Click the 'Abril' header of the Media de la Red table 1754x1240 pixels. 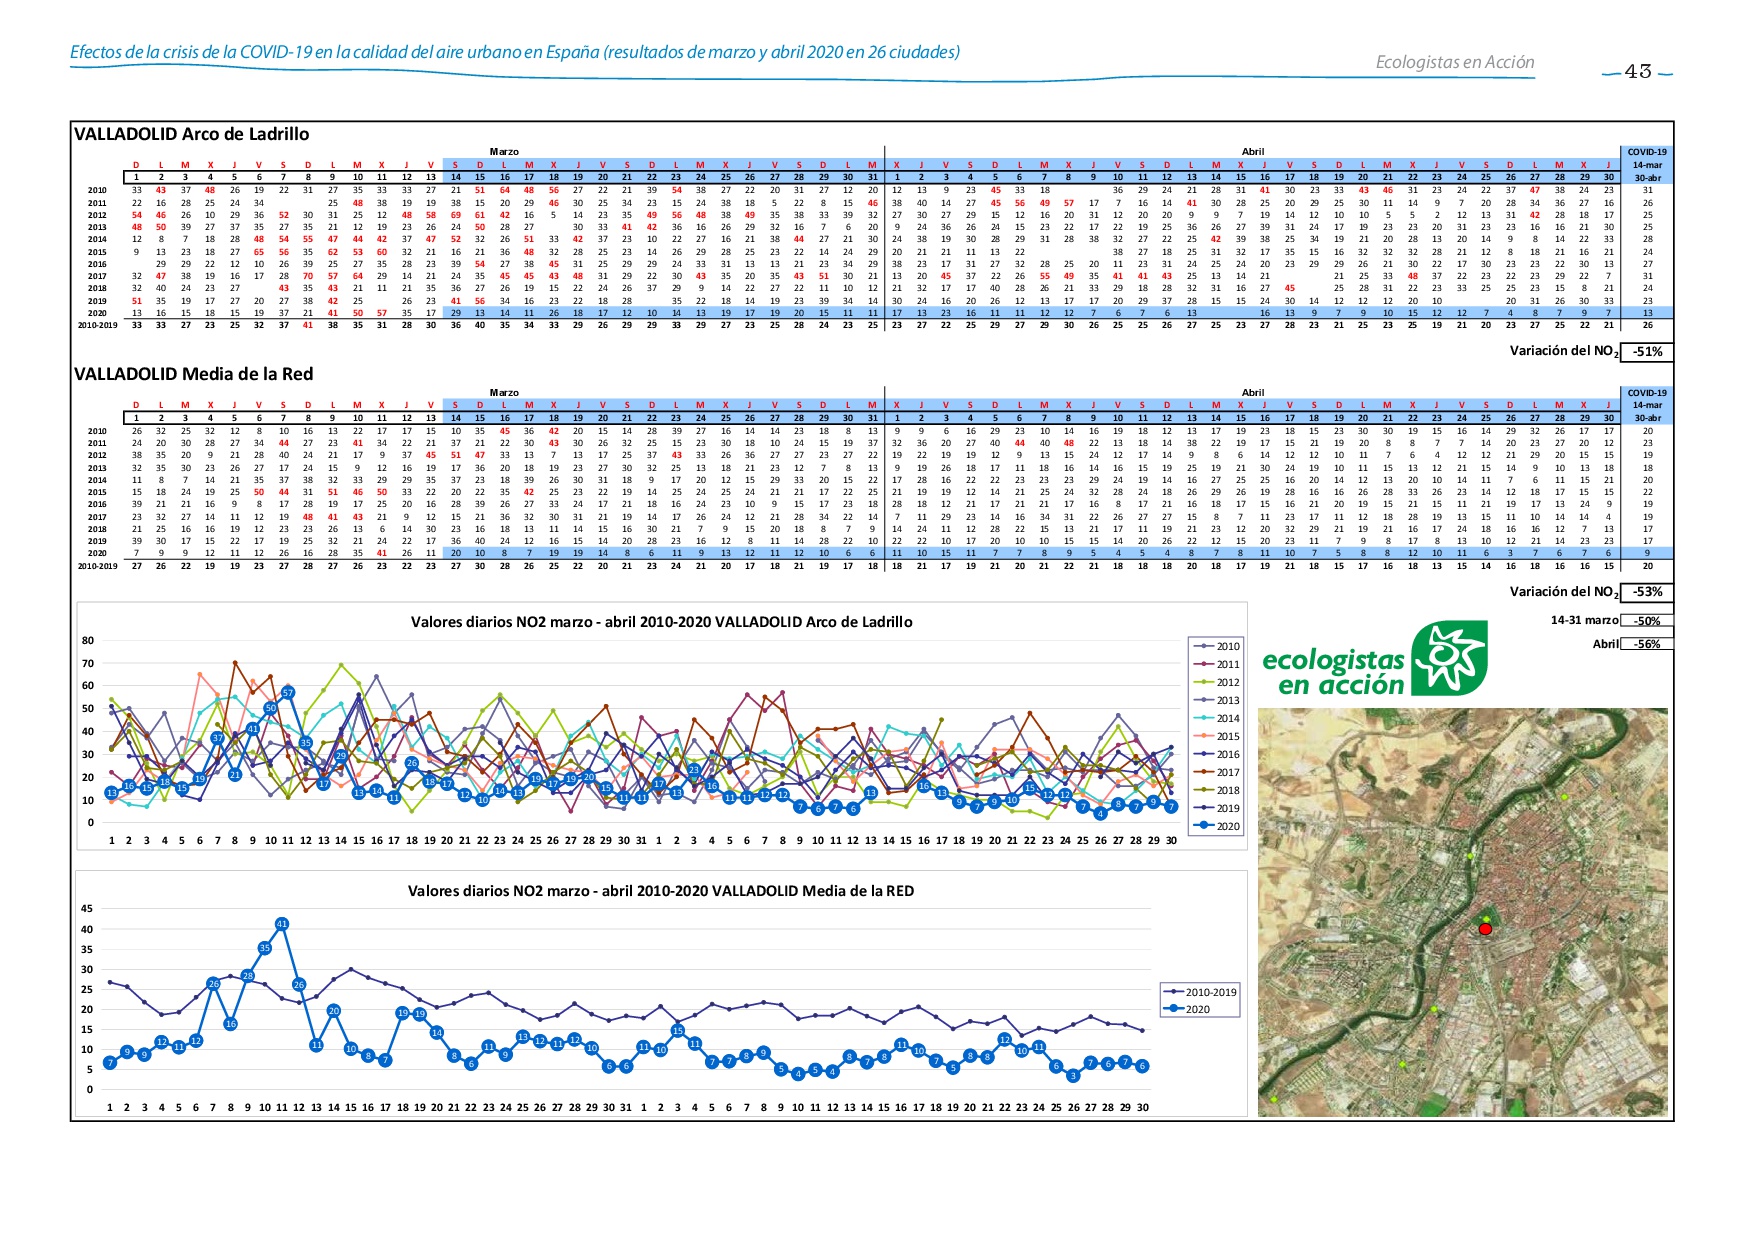tap(1253, 392)
